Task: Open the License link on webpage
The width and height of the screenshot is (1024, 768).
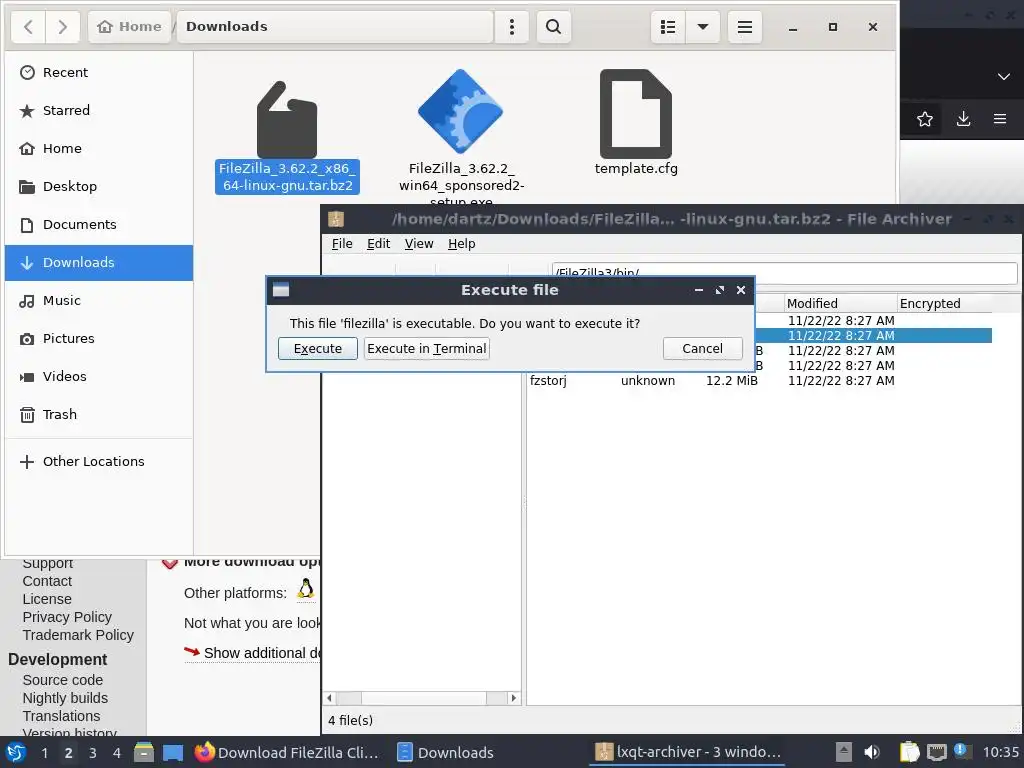Action: tap(47, 599)
